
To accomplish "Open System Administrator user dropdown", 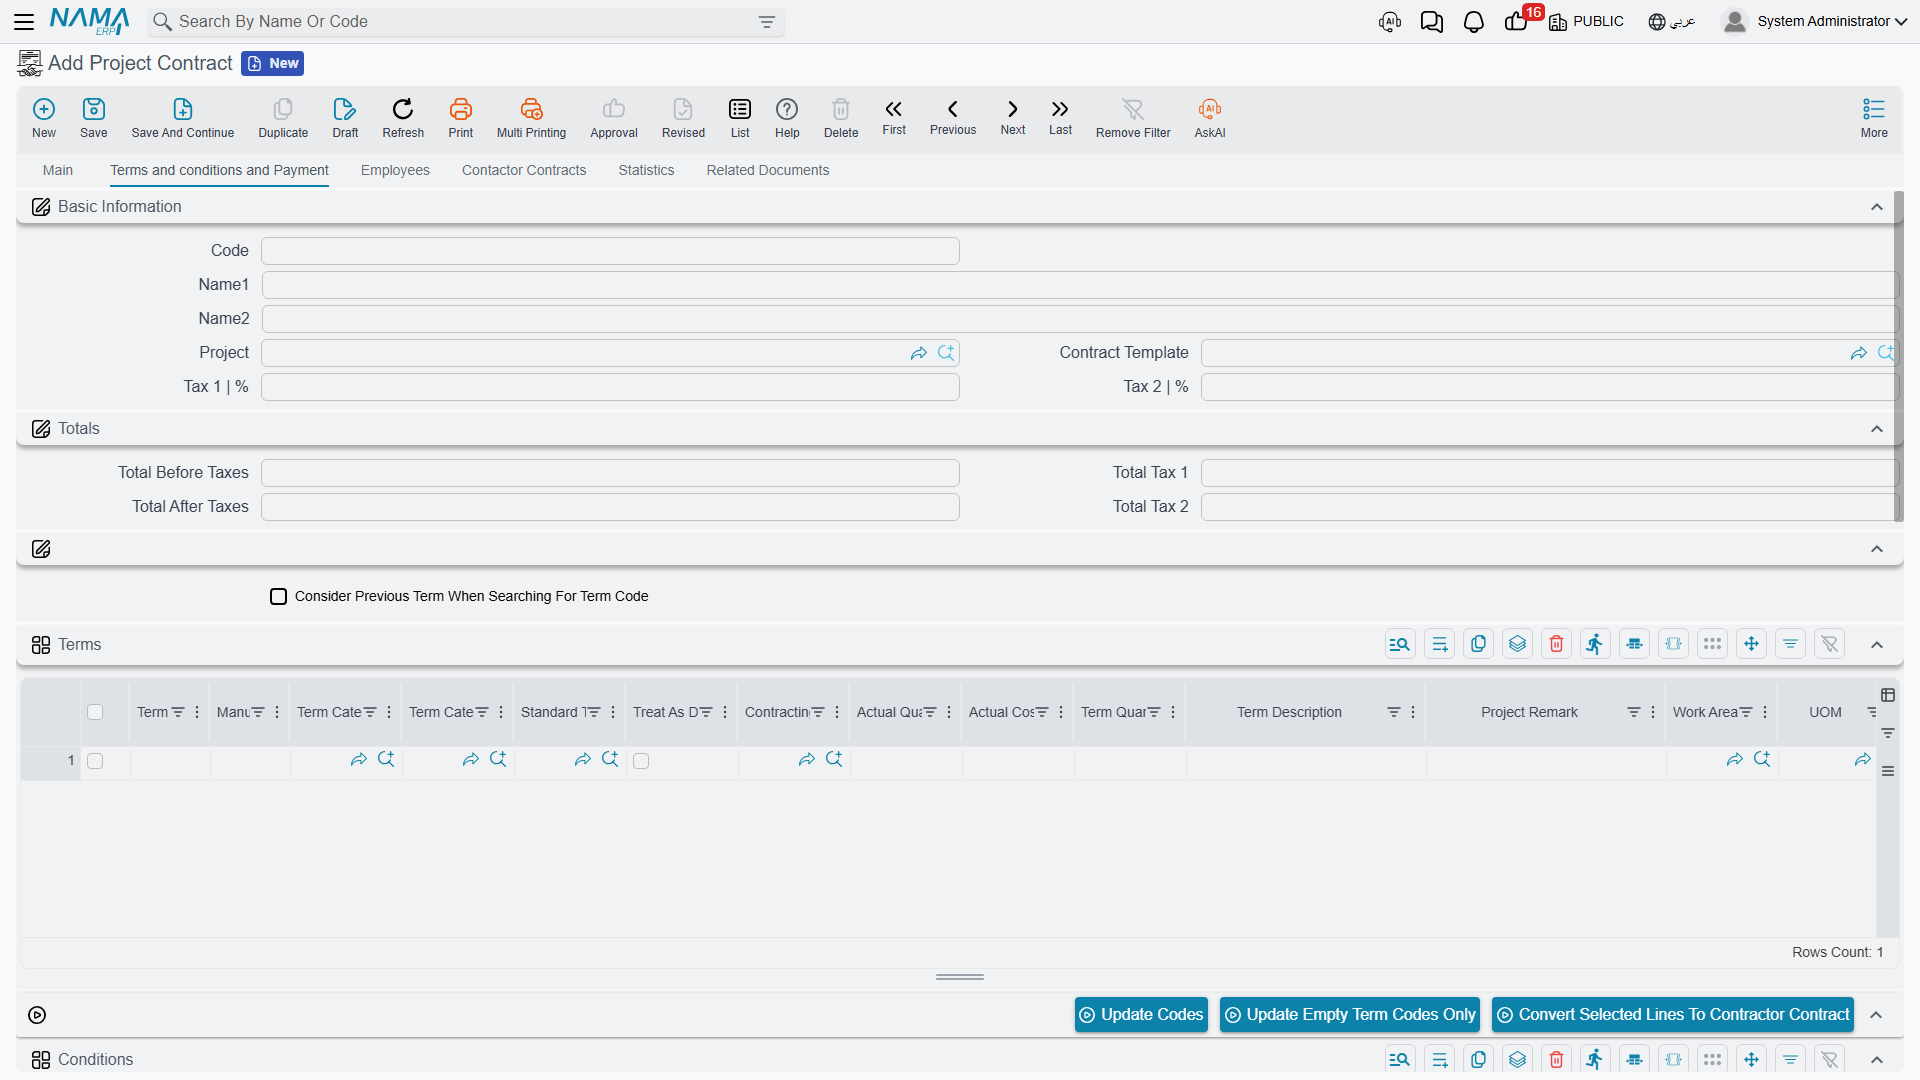I will click(x=1815, y=21).
